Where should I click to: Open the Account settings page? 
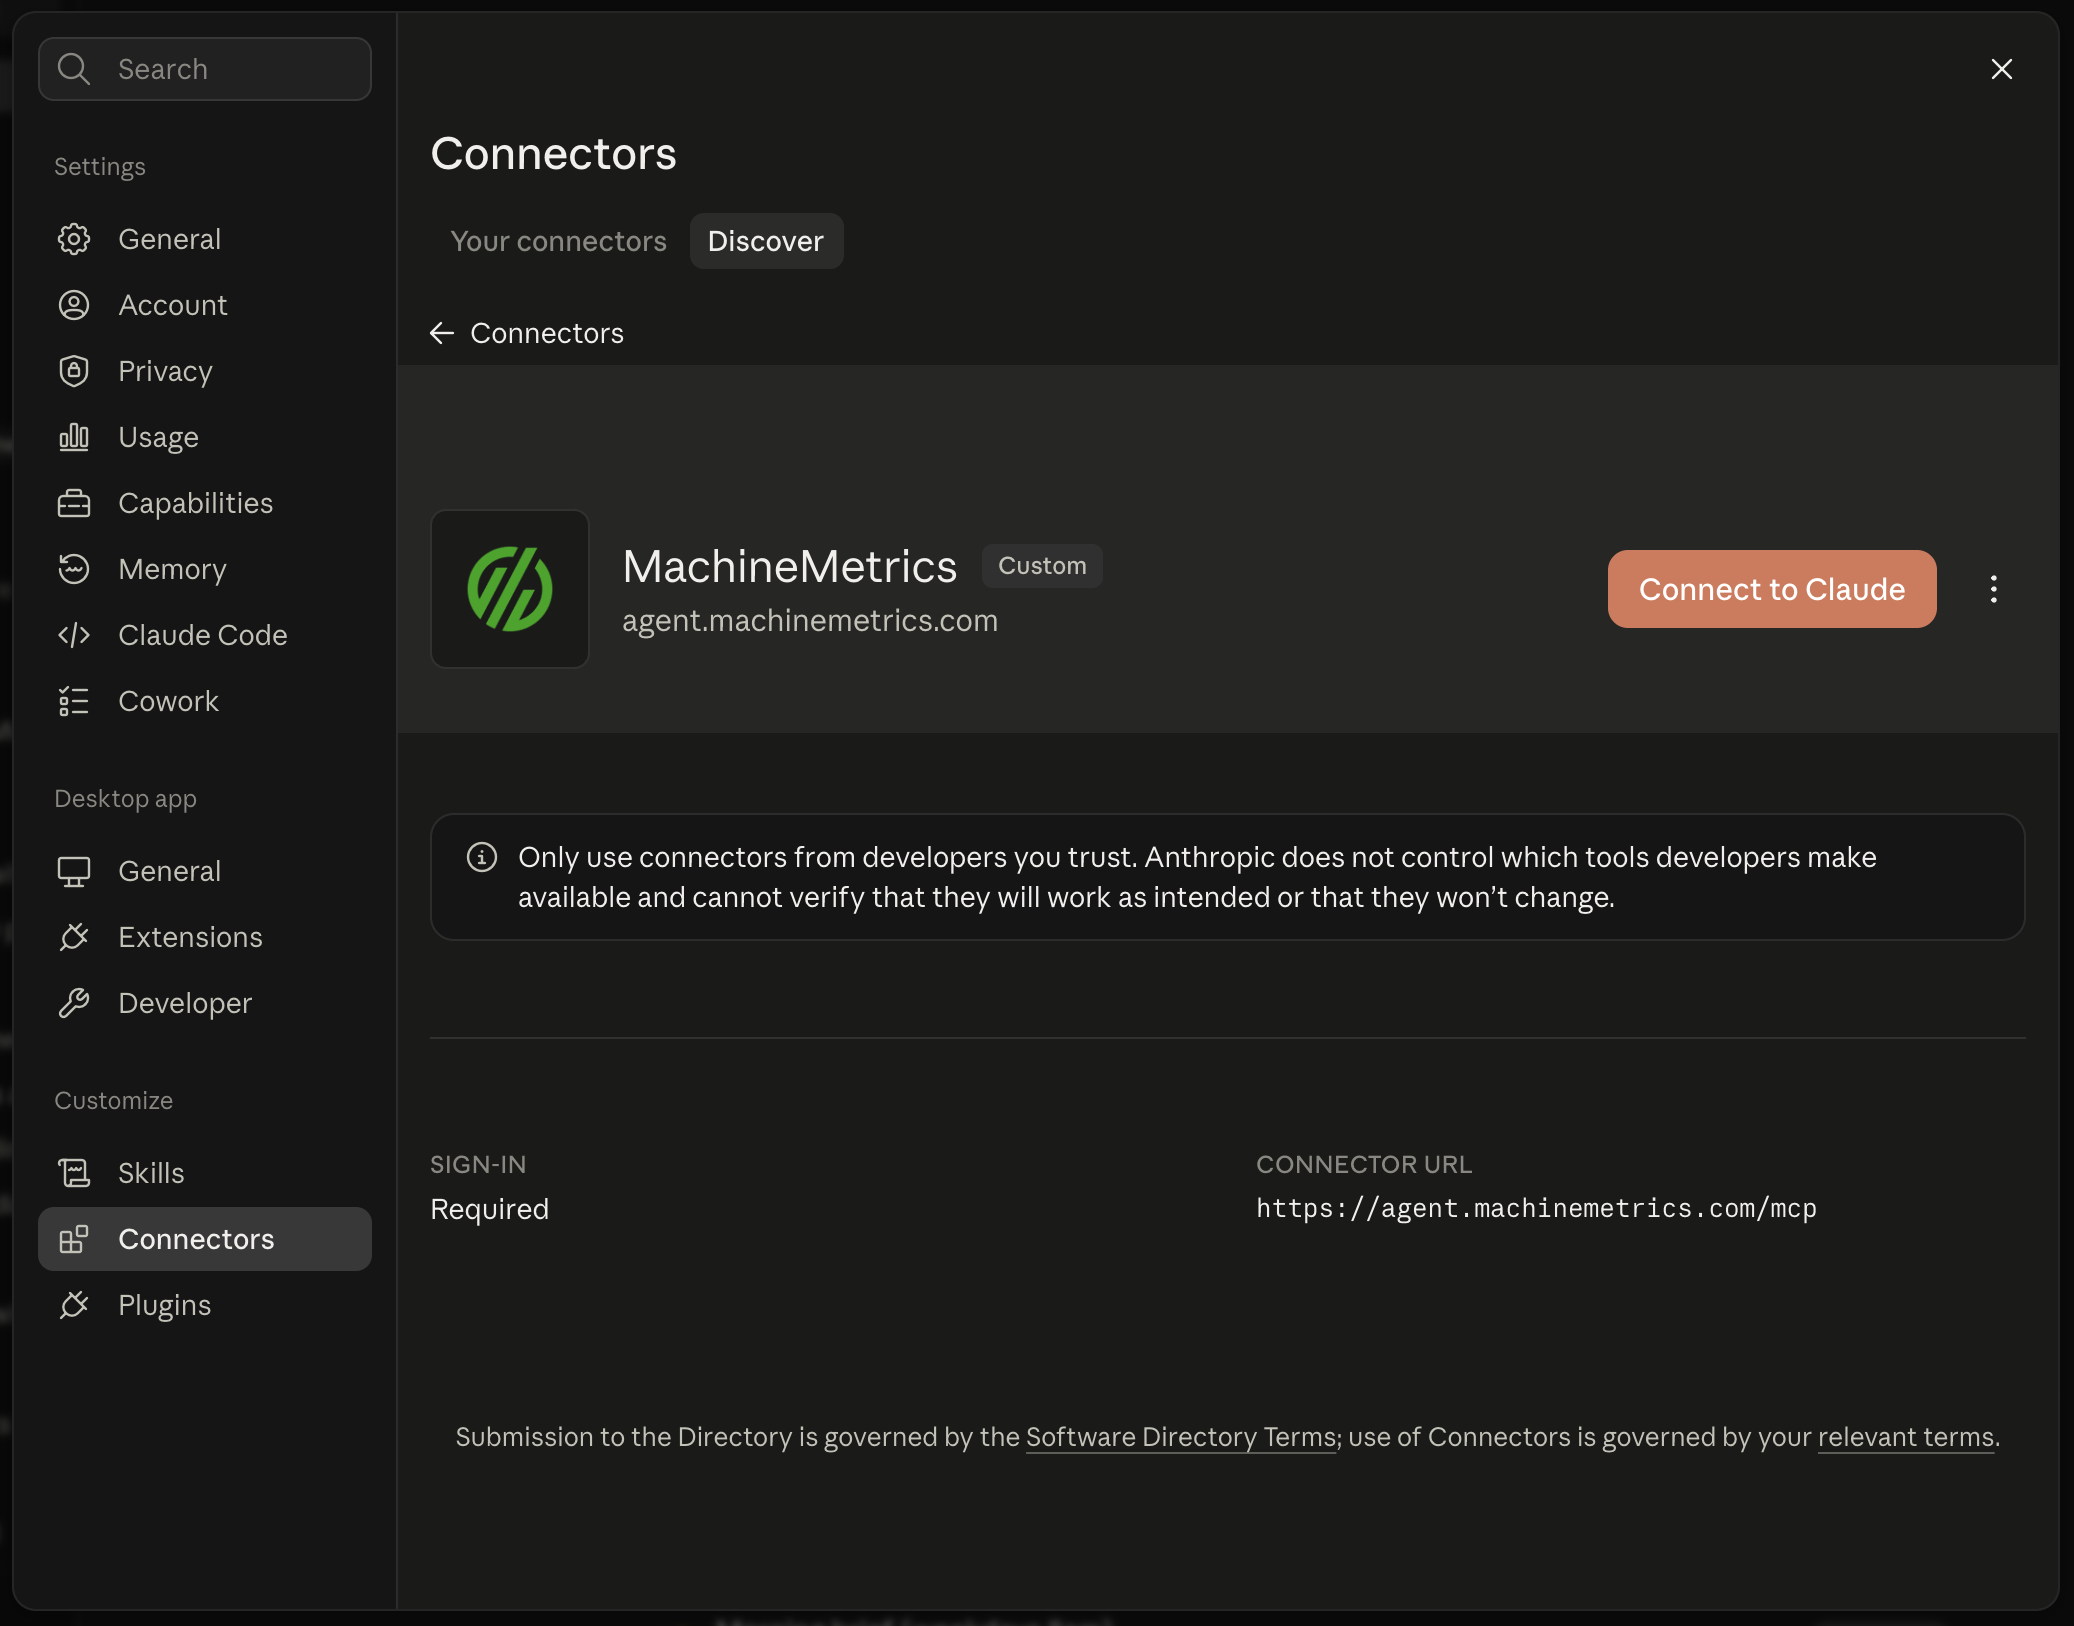[205, 305]
